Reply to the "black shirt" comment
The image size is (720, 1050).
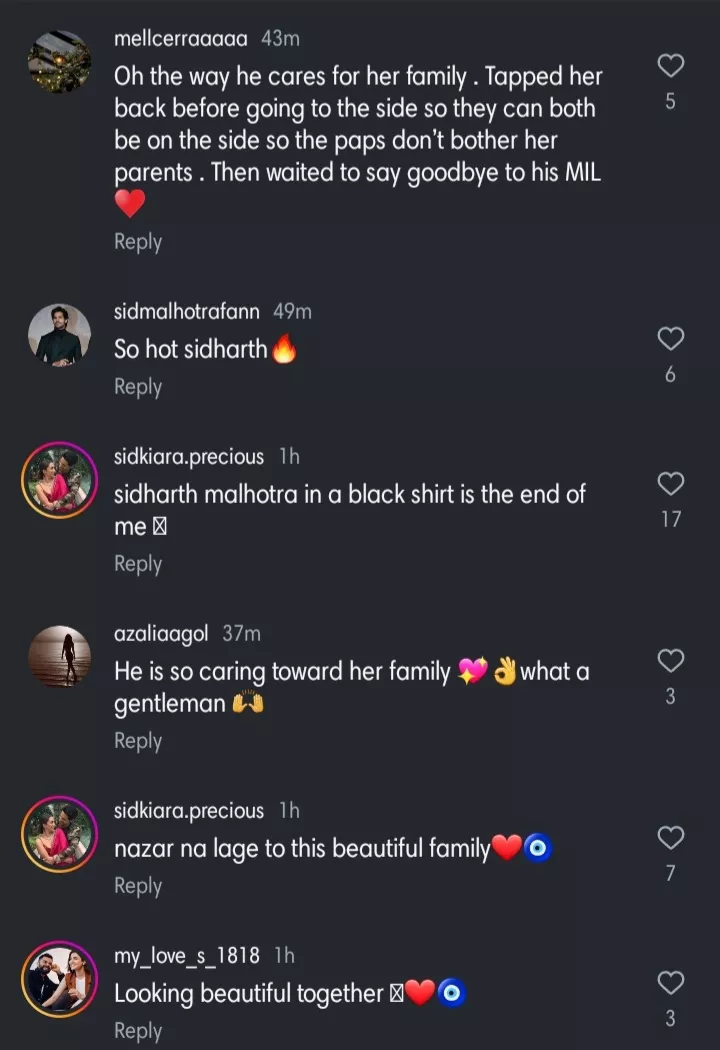138,564
